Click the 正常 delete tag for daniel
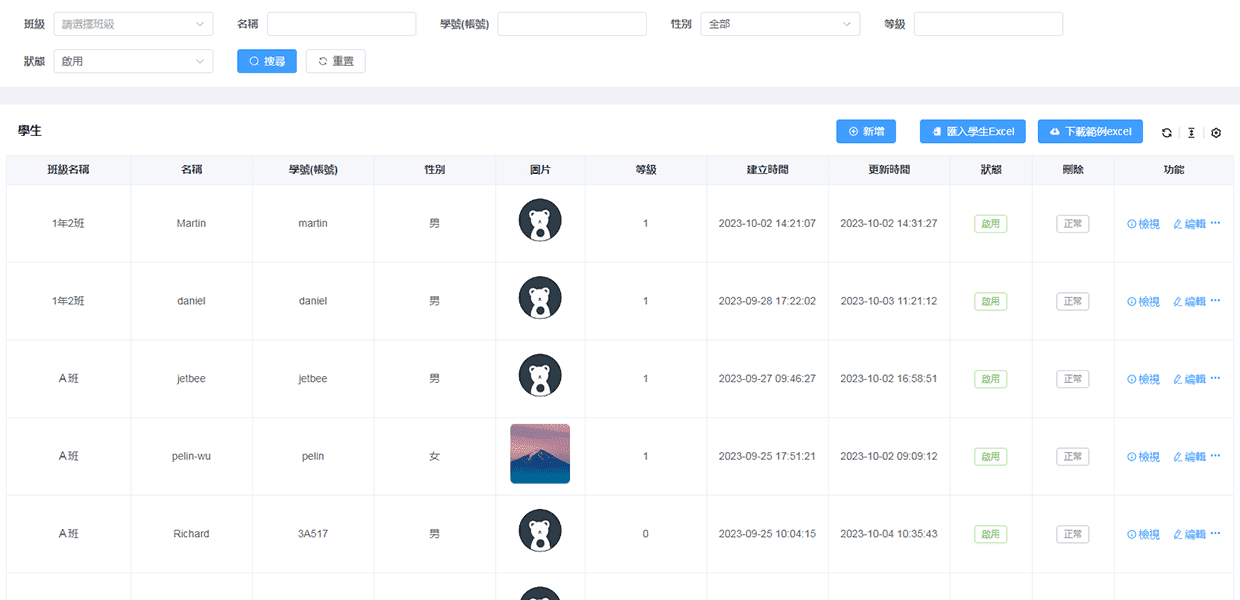 click(1072, 301)
